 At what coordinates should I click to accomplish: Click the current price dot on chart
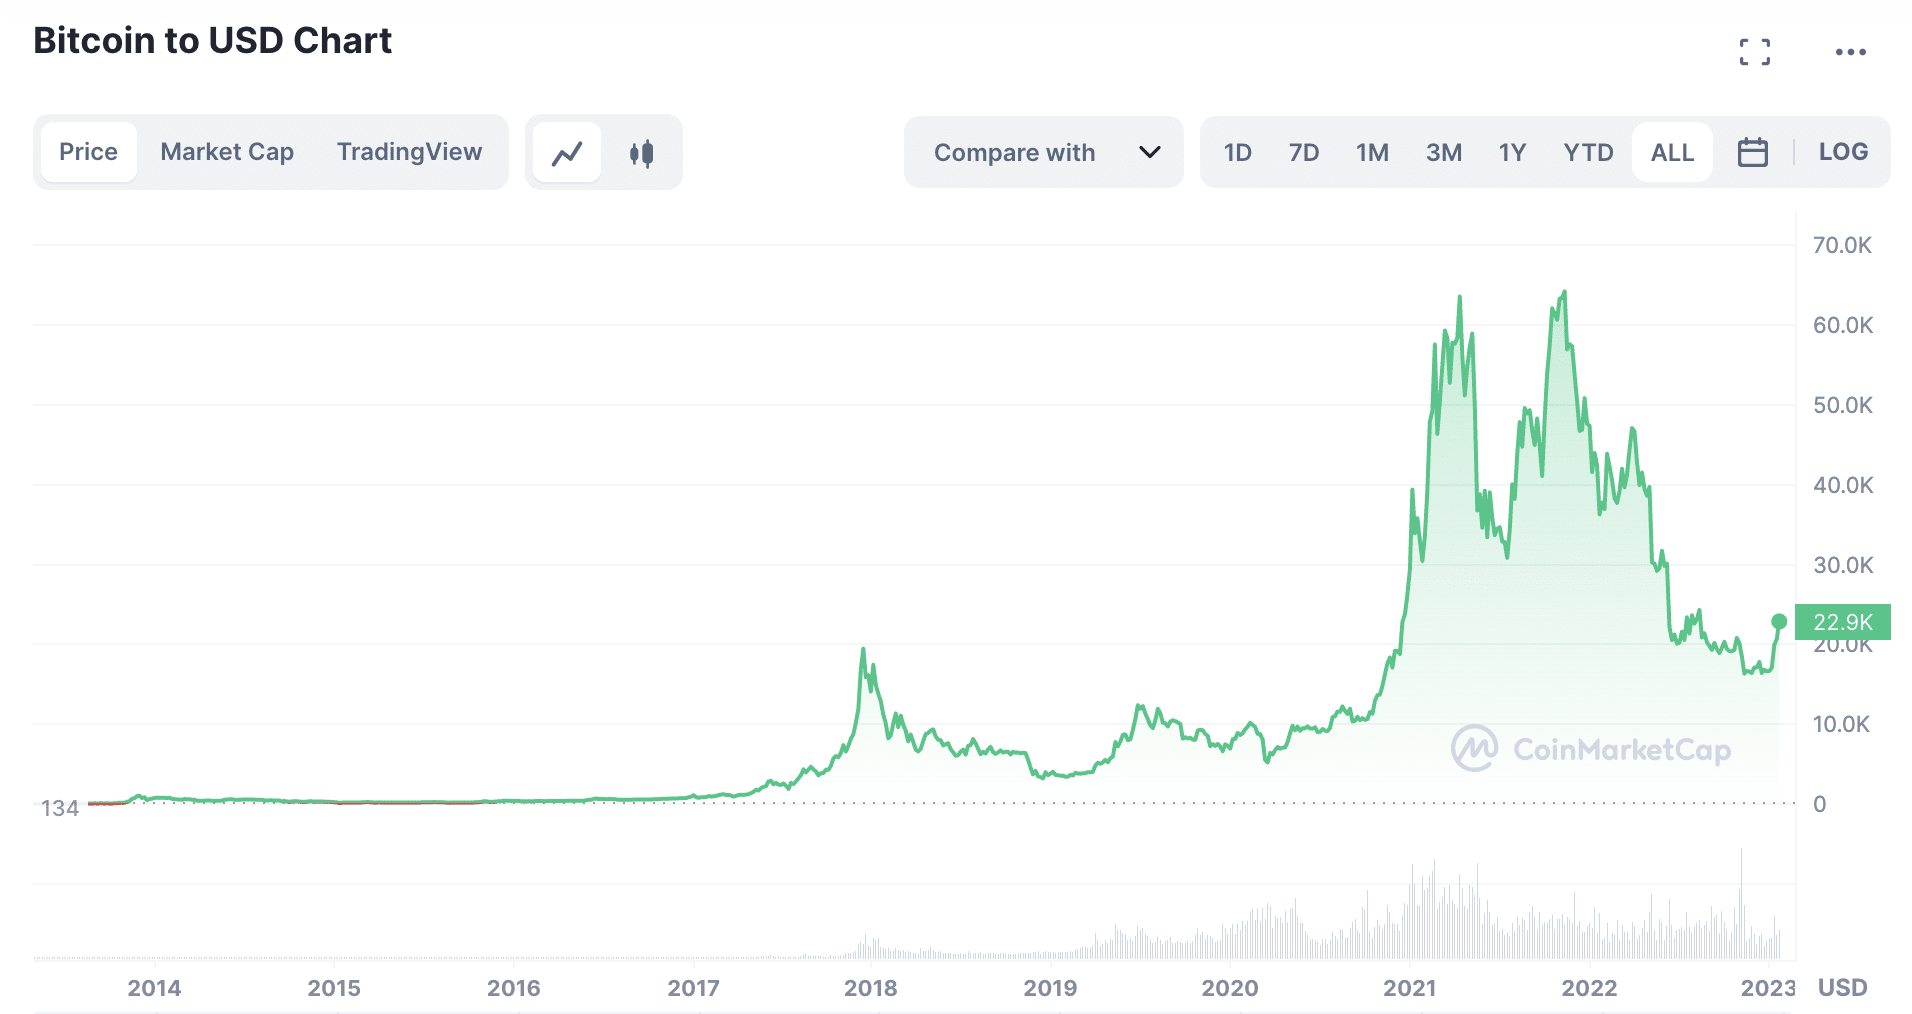click(x=1779, y=622)
